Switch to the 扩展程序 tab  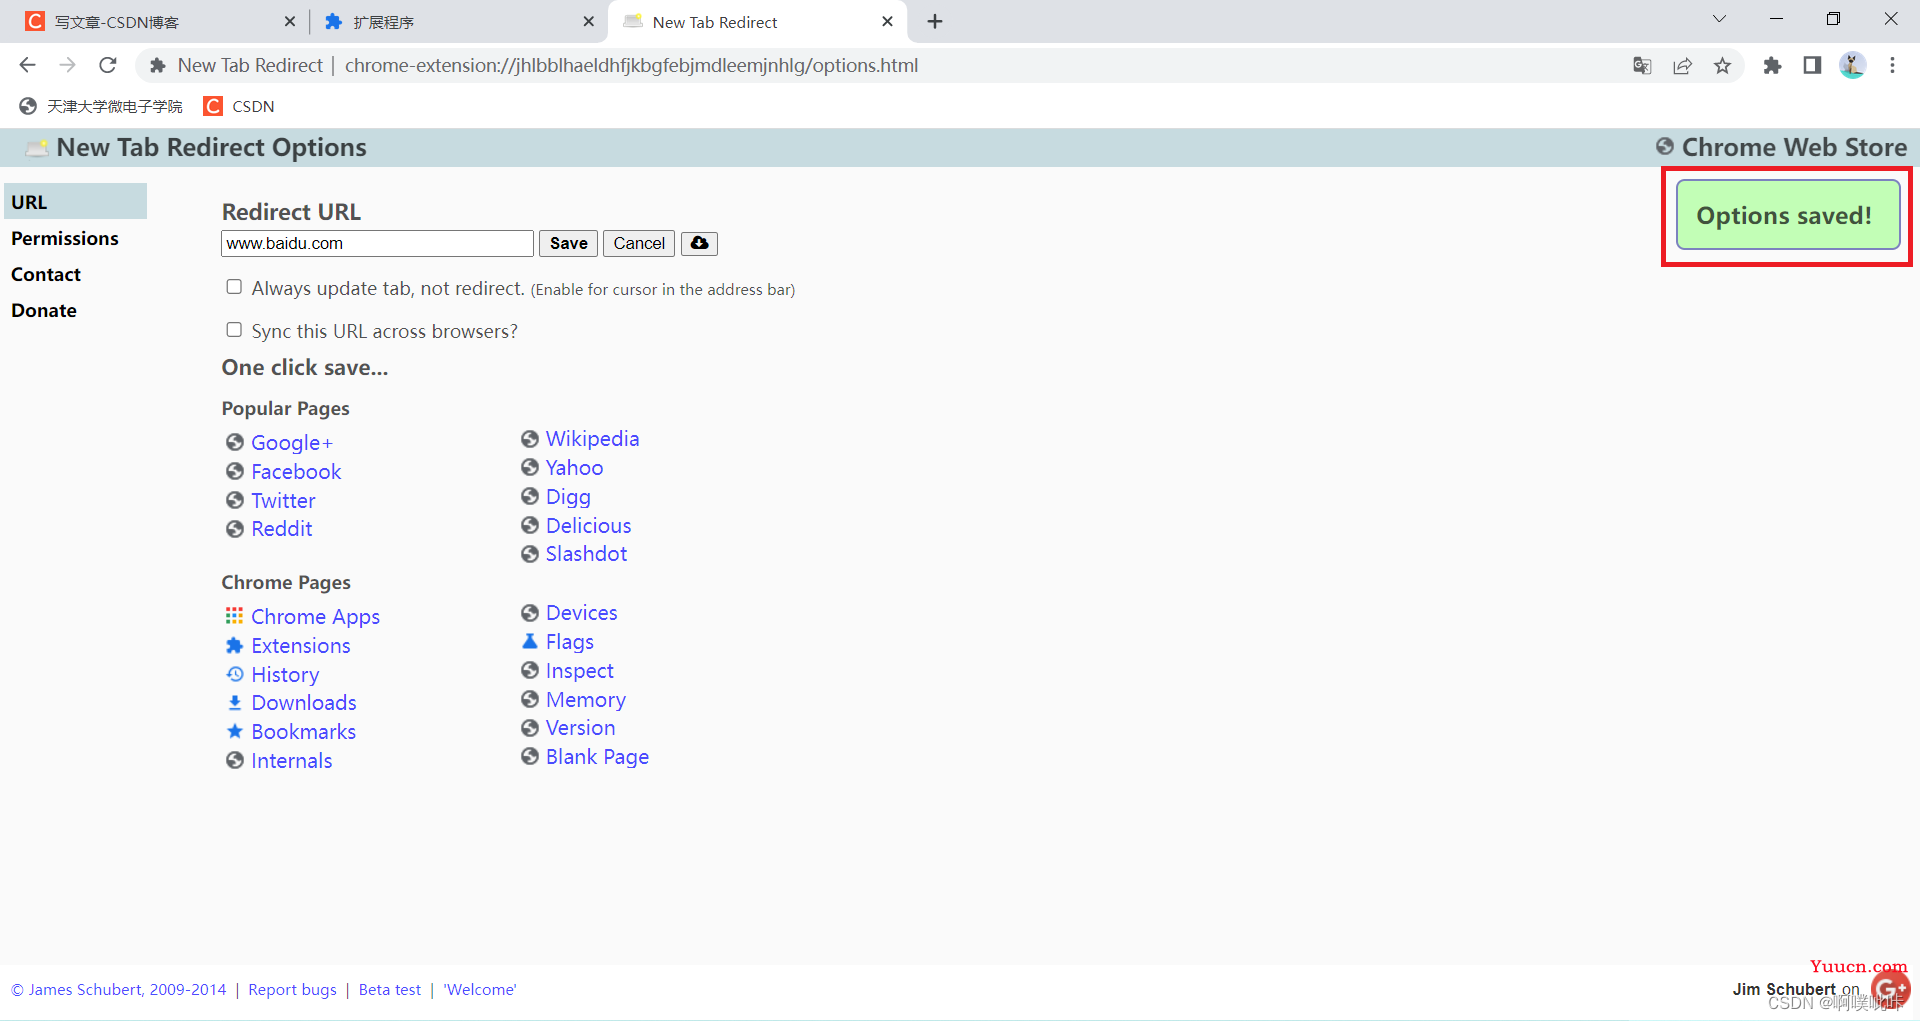coord(458,22)
